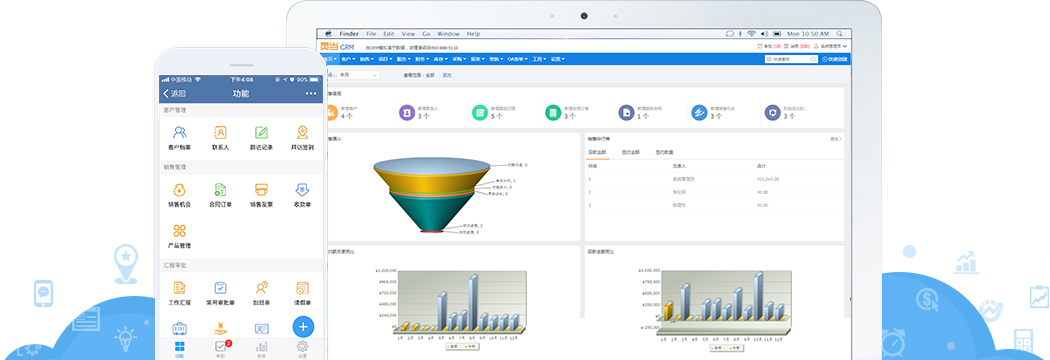Viewport: 1050px width, 360px height.
Task: Switch to the 回款金额 ranking tab
Action: pyautogui.click(x=597, y=153)
